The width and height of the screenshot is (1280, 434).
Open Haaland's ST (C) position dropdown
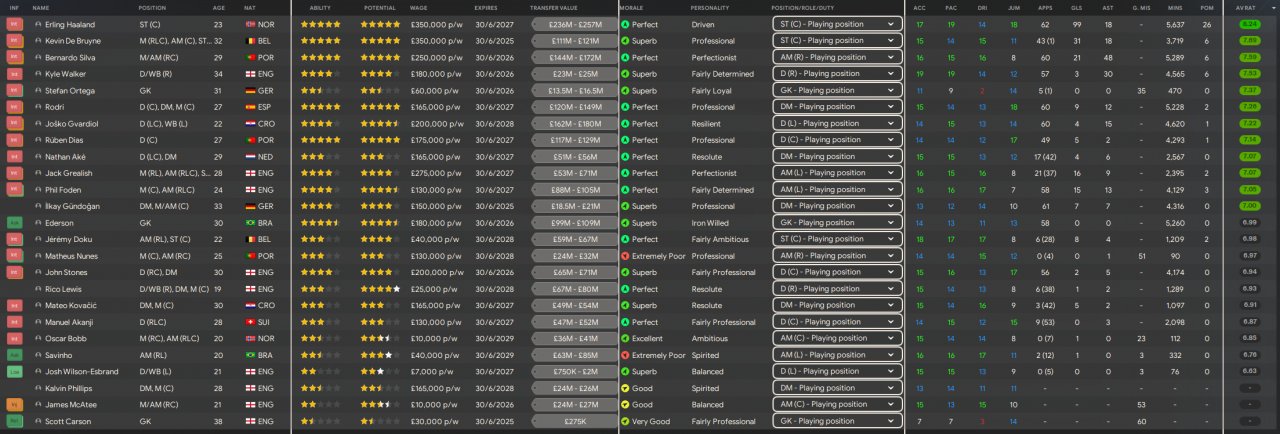pyautogui.click(x=837, y=24)
